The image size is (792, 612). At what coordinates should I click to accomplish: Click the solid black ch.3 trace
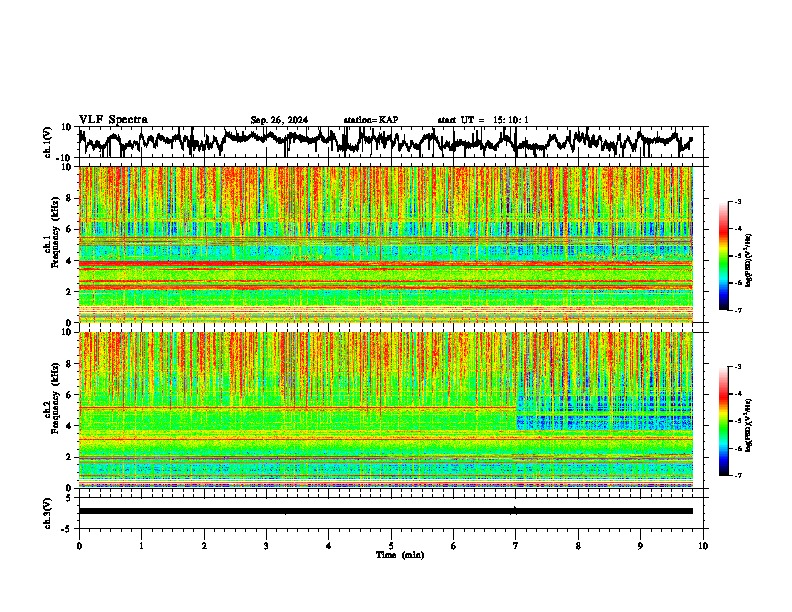pyautogui.click(x=385, y=511)
